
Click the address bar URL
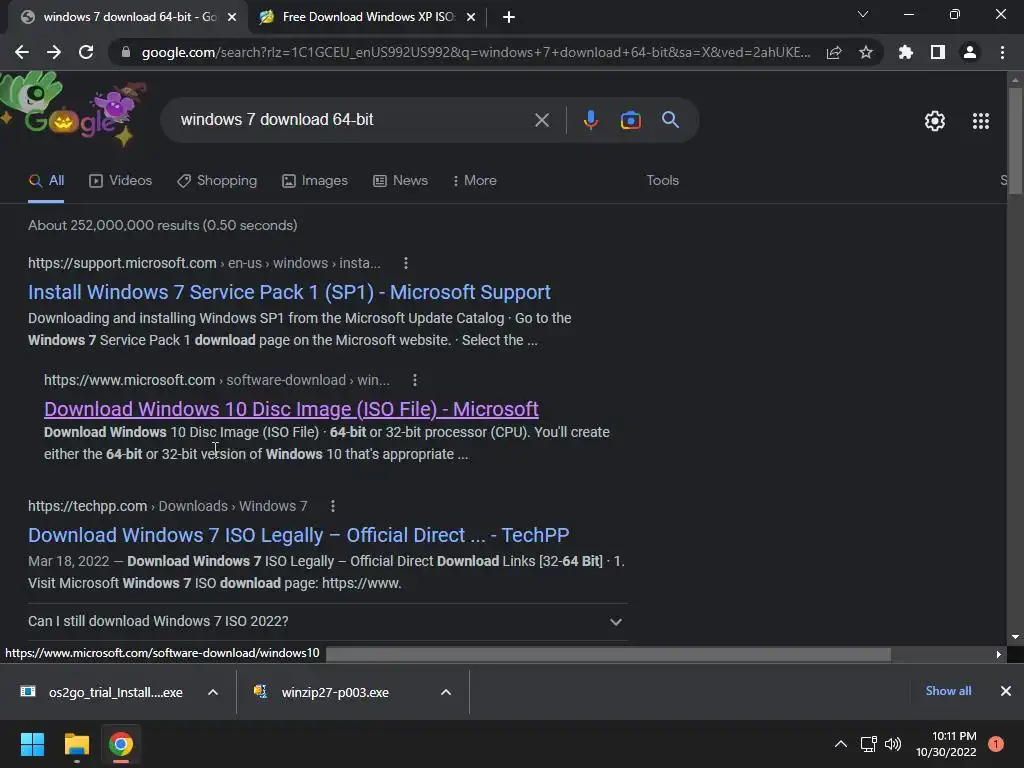pos(476,52)
